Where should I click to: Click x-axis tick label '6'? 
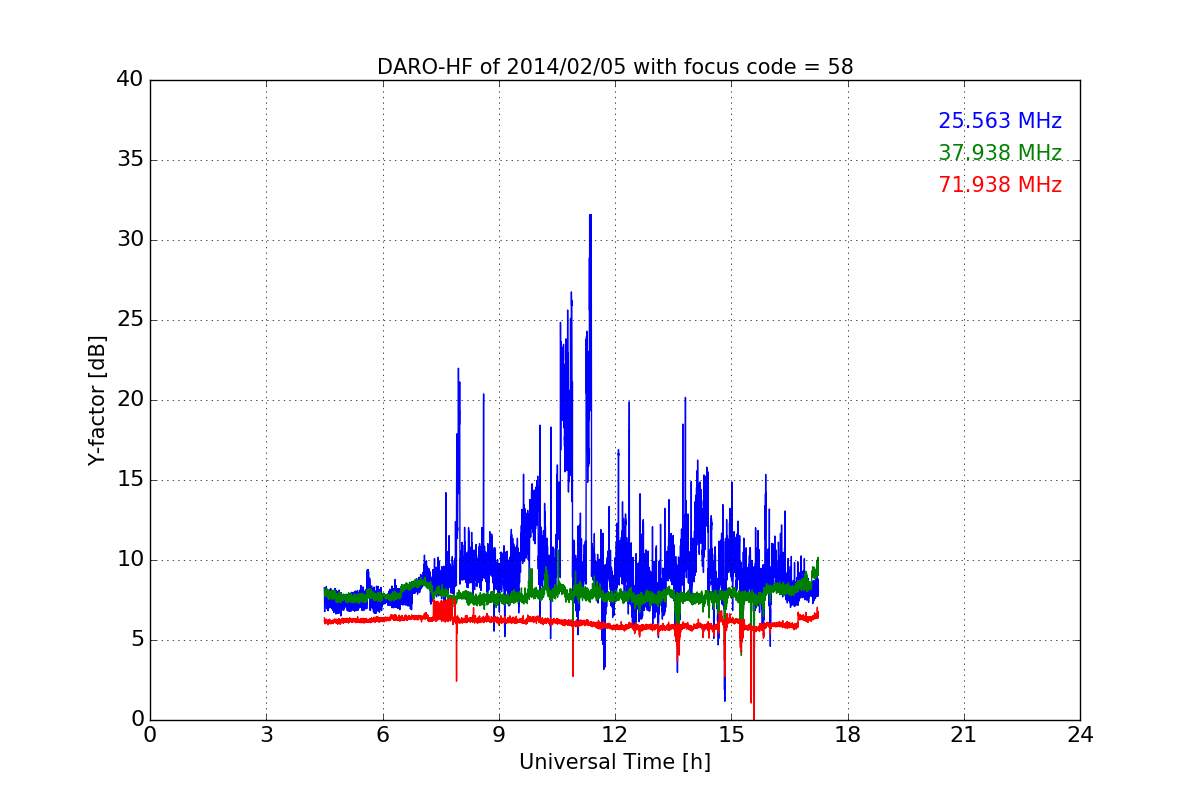tap(383, 734)
